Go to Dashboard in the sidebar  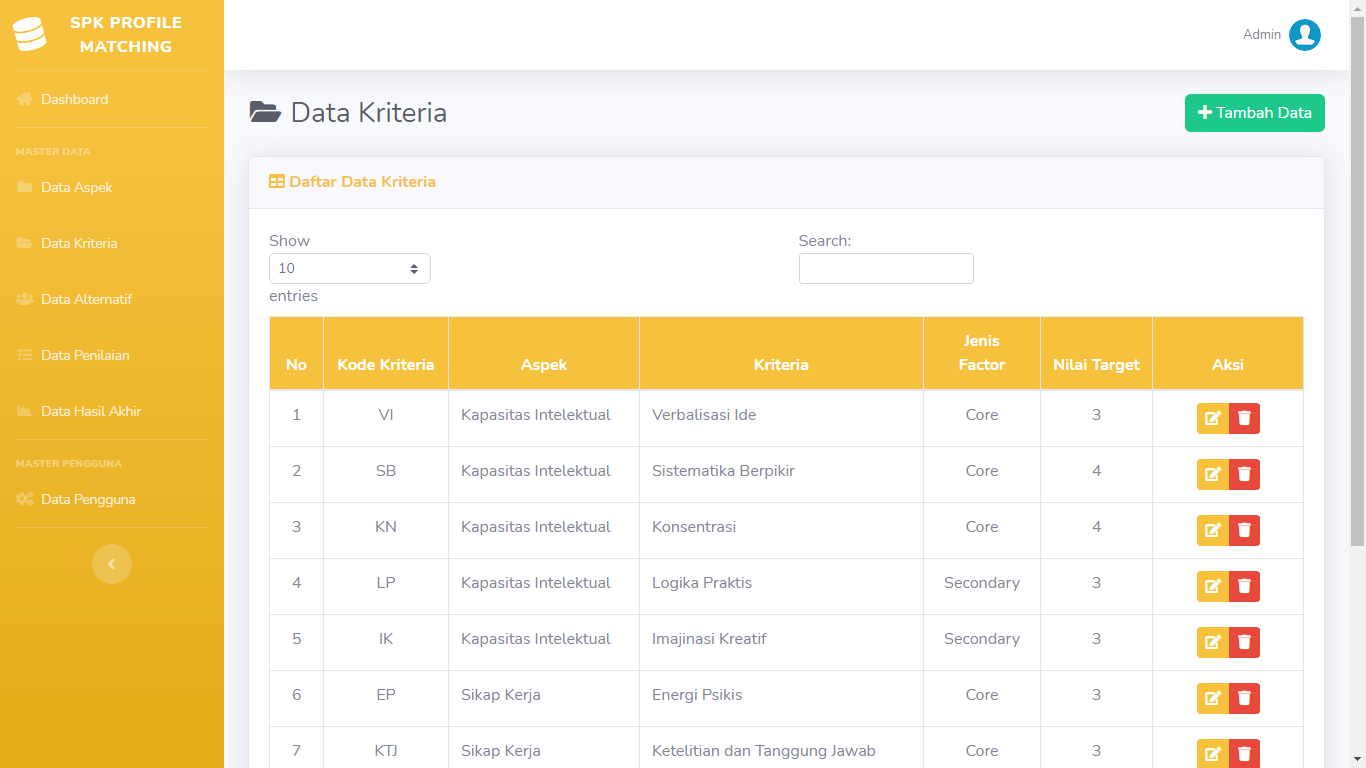[x=112, y=99]
